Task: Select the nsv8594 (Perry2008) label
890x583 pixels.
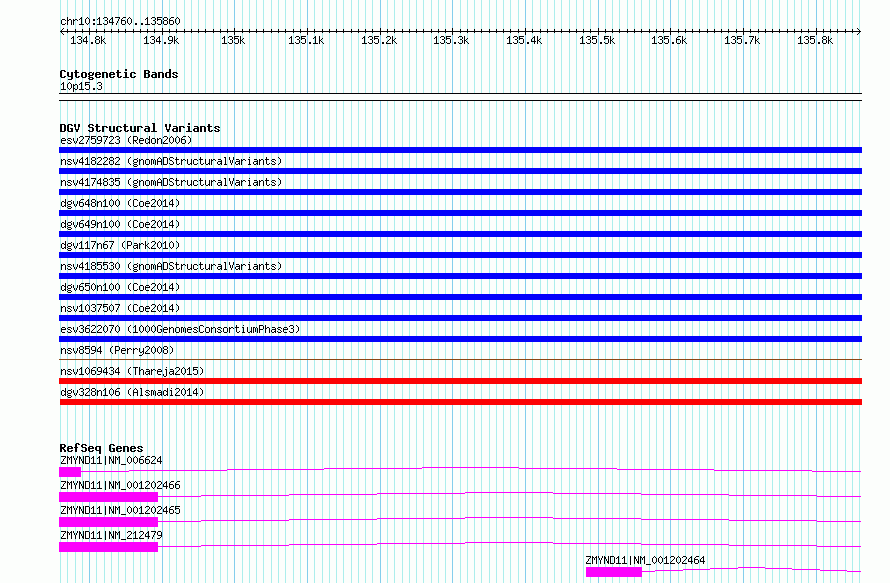Action: coord(117,350)
